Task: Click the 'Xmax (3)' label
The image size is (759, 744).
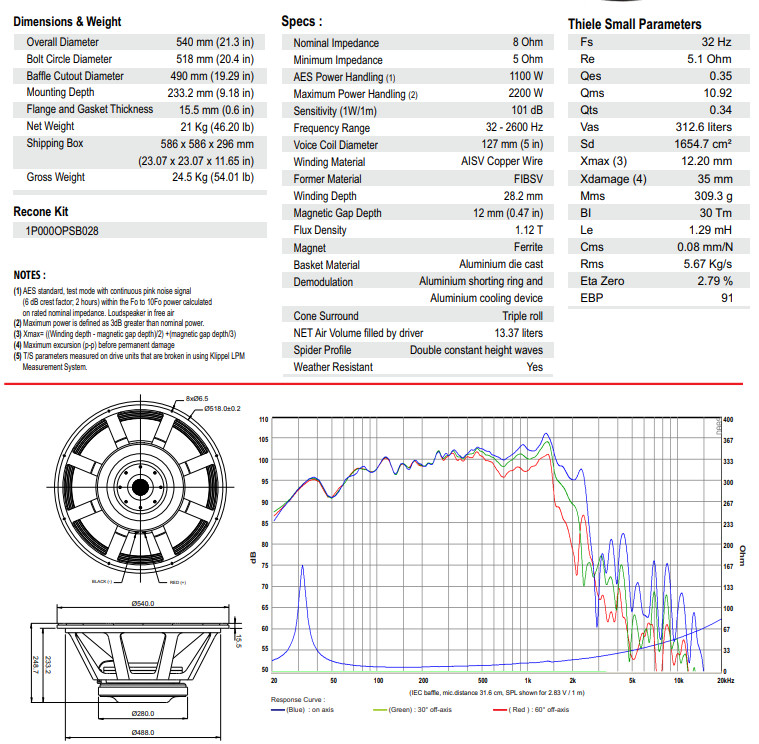Action: click(604, 161)
